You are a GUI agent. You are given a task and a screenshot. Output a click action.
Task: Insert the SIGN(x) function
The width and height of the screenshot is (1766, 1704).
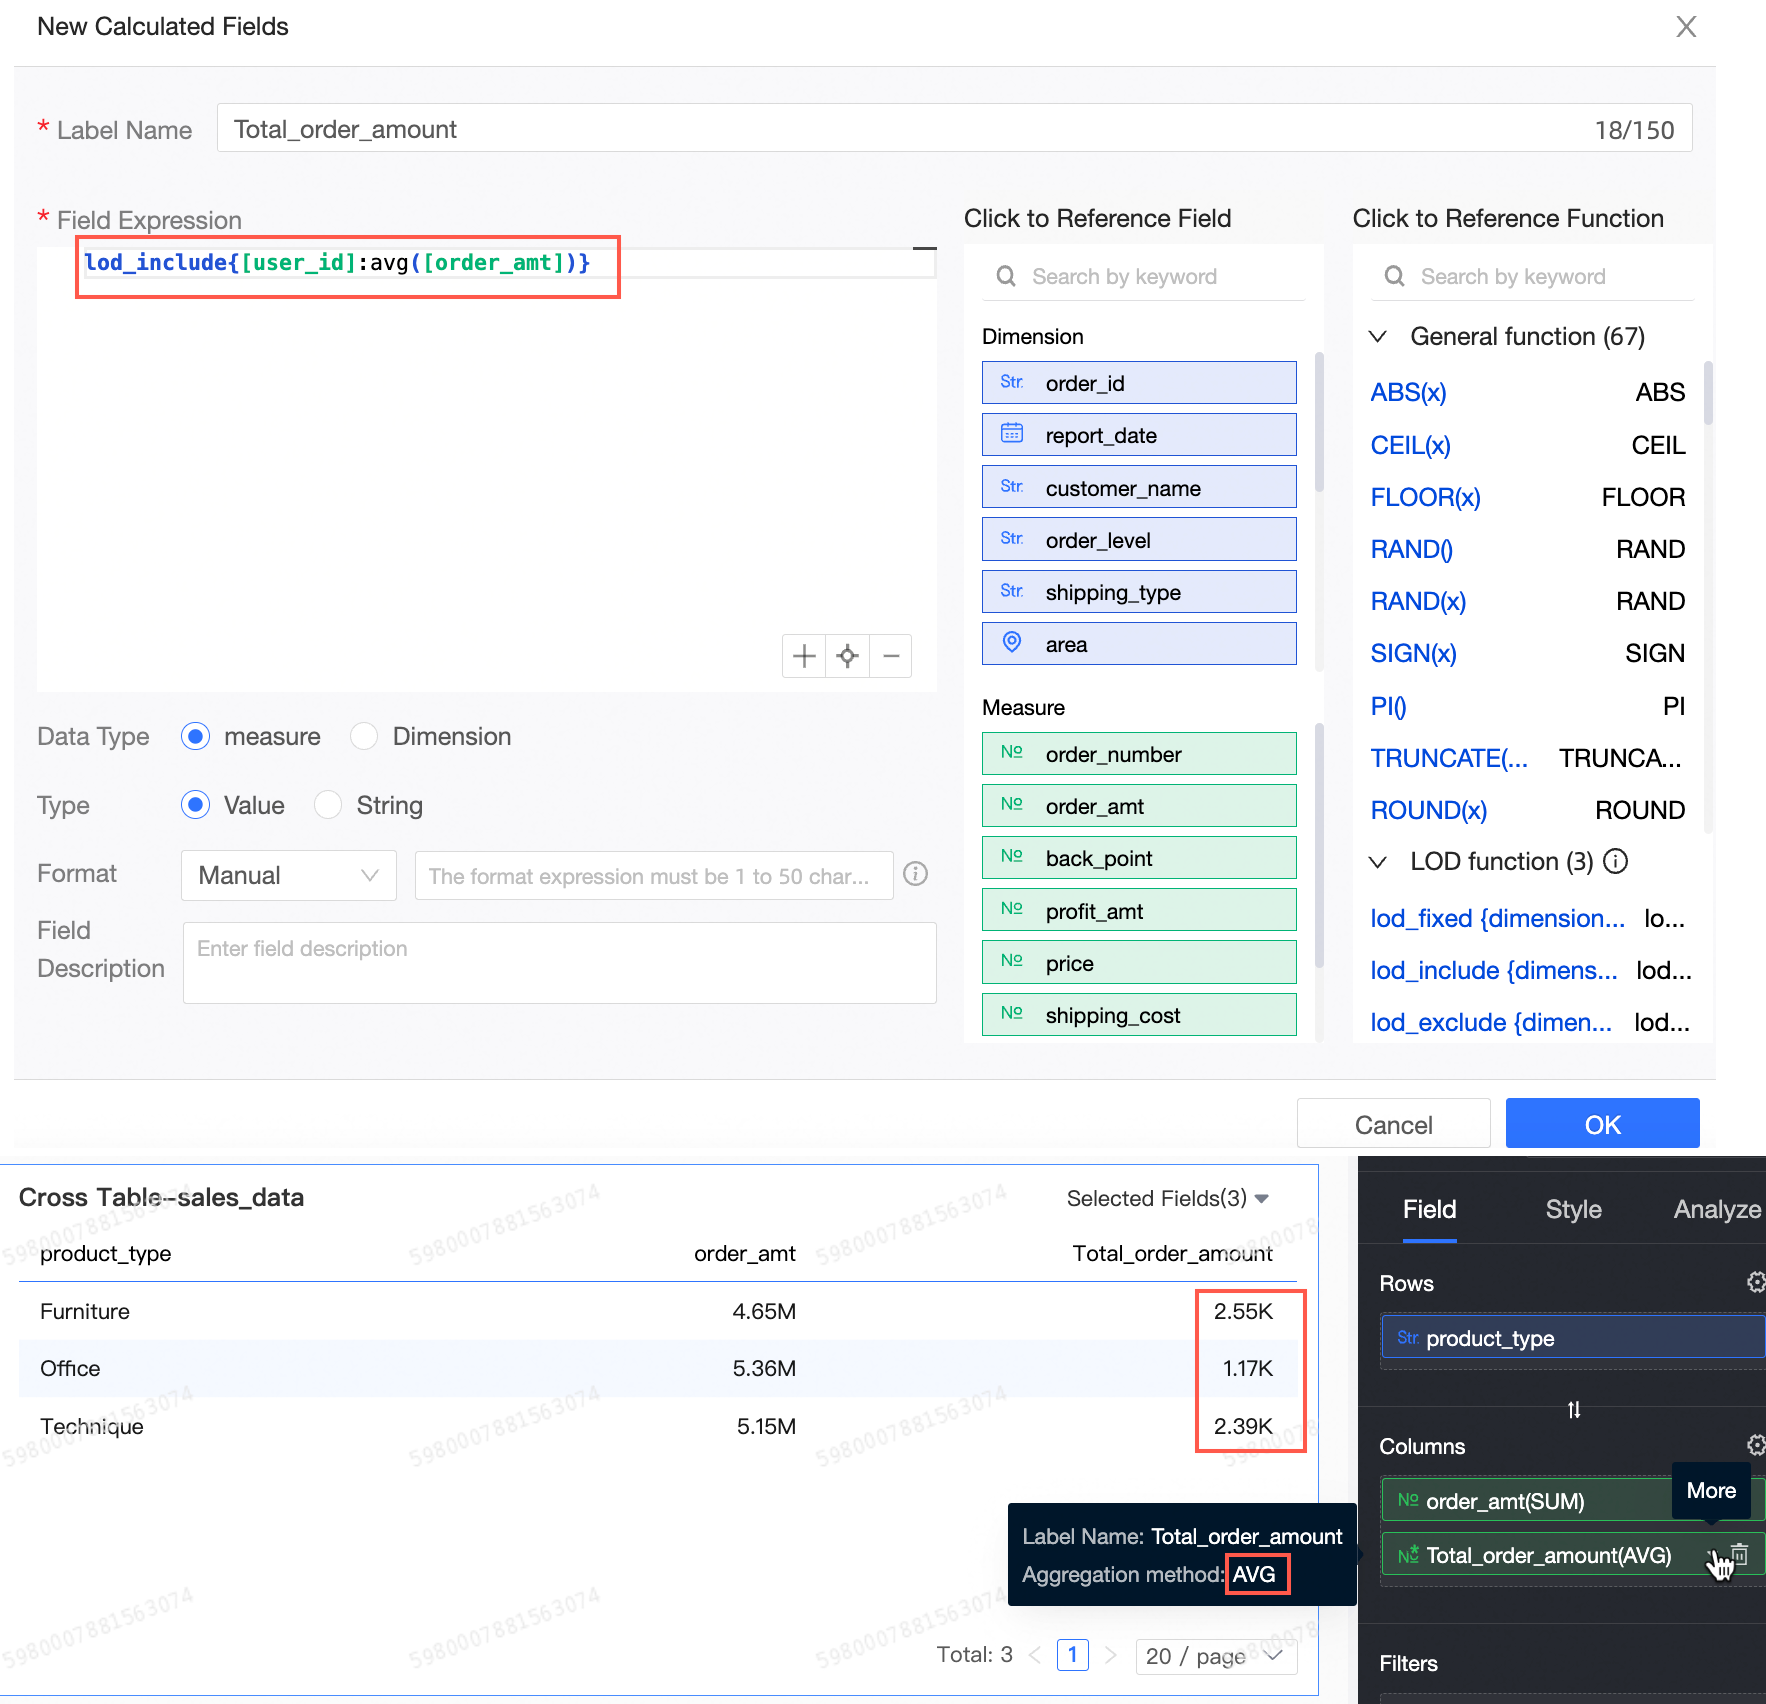click(x=1413, y=653)
